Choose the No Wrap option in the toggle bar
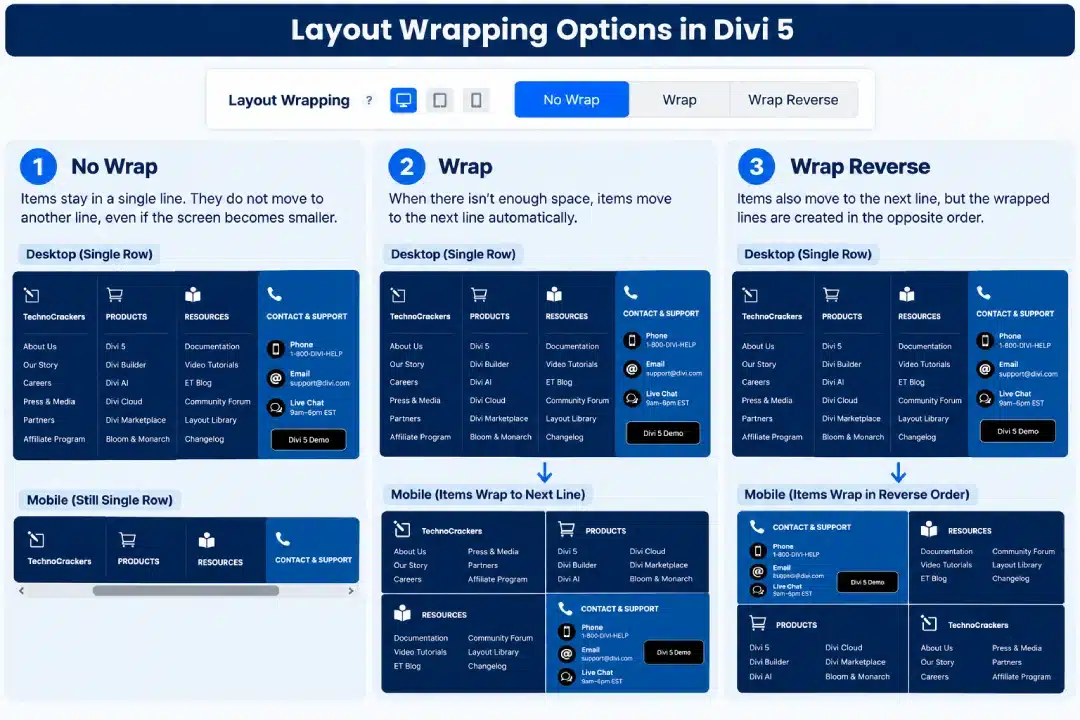1080x720 pixels. (x=572, y=99)
